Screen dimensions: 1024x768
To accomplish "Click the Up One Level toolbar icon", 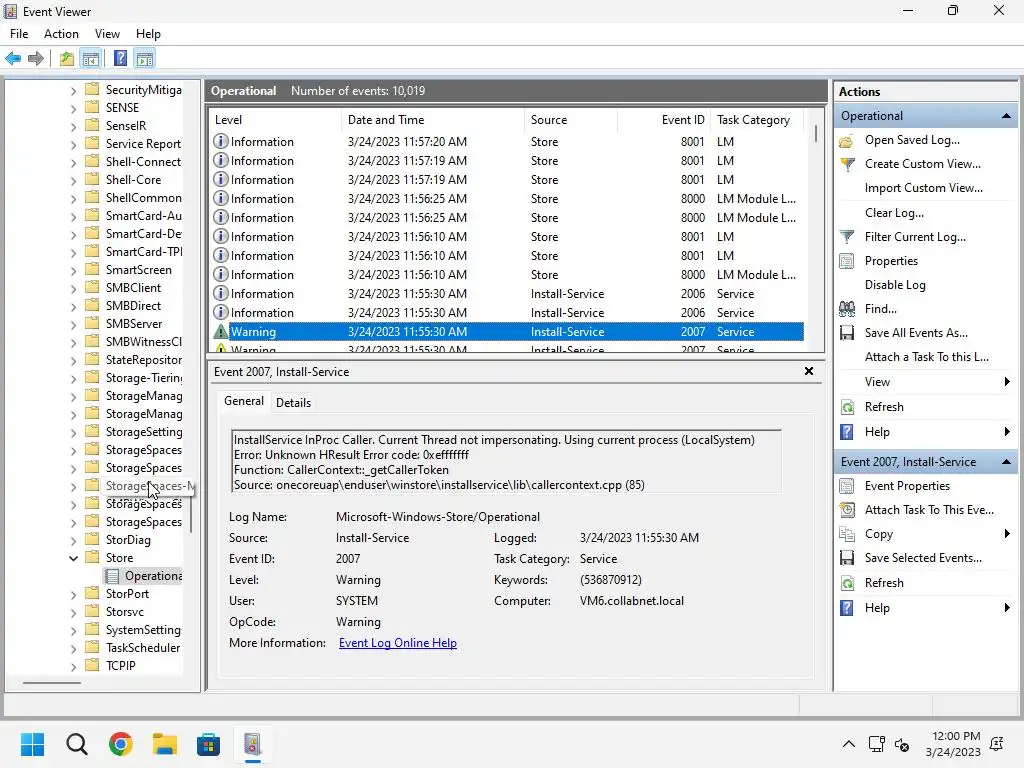I will coord(67,59).
